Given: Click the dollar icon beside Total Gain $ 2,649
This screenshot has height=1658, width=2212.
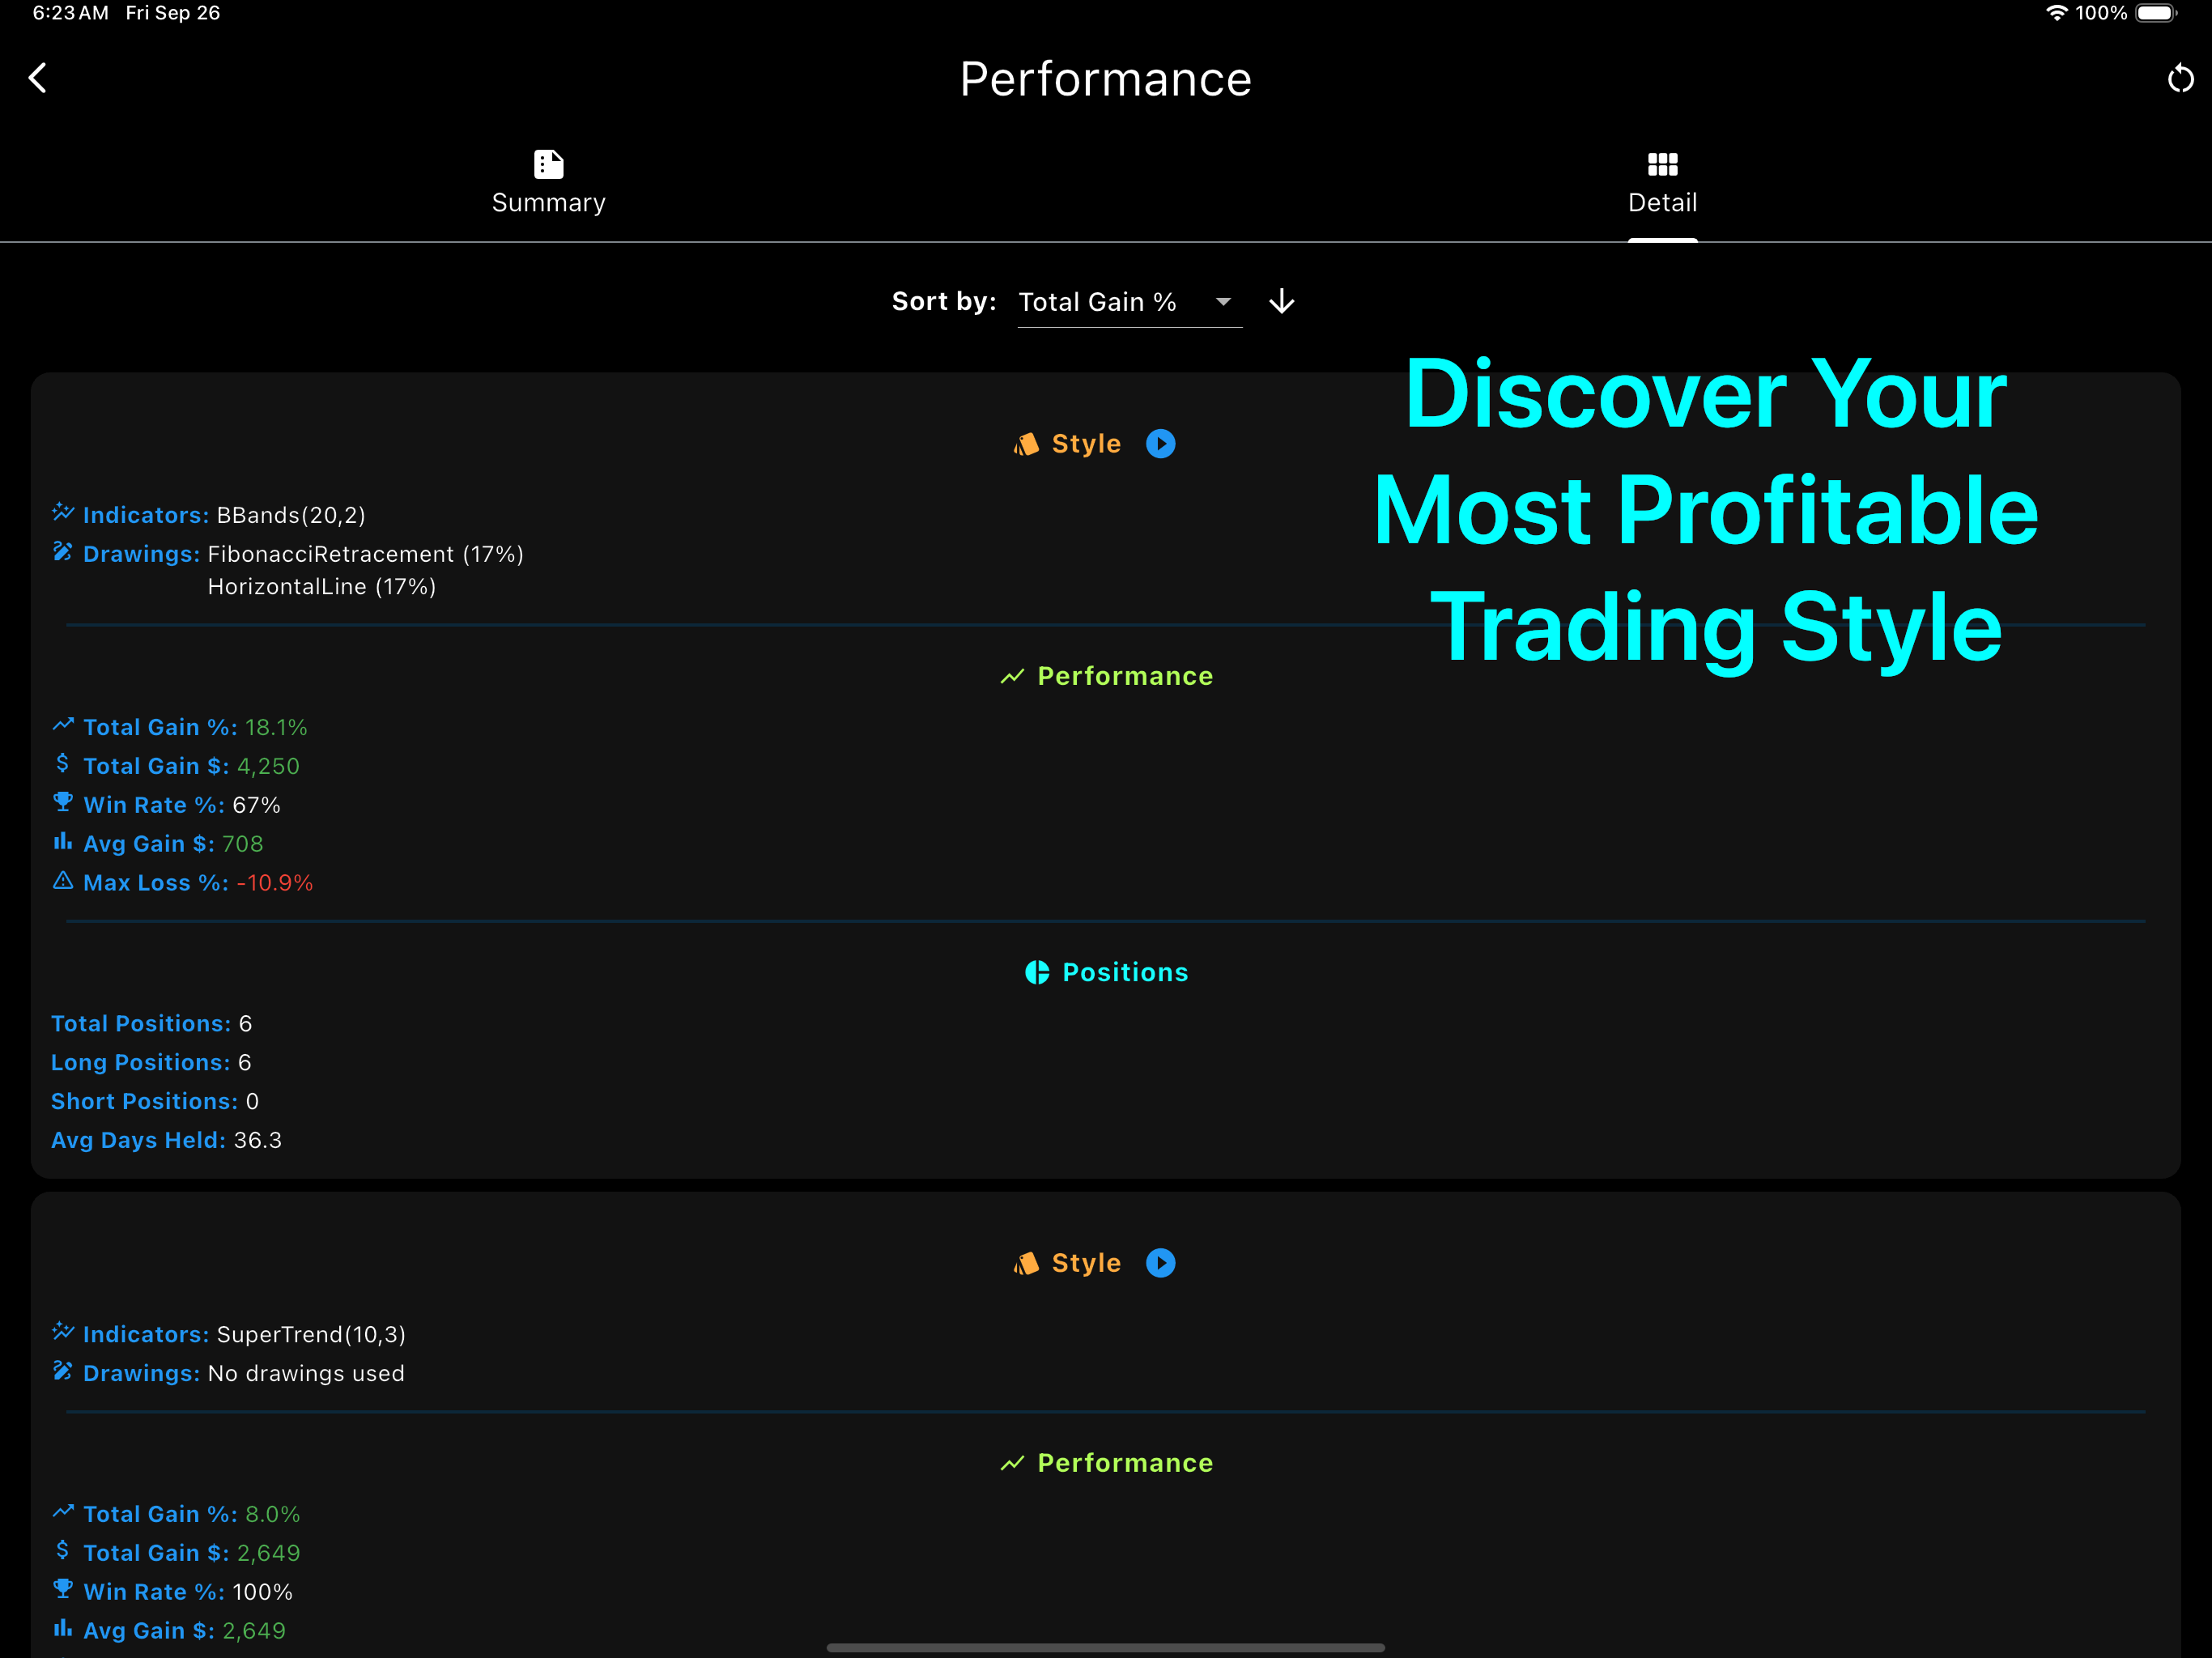Looking at the screenshot, I should tap(63, 1551).
